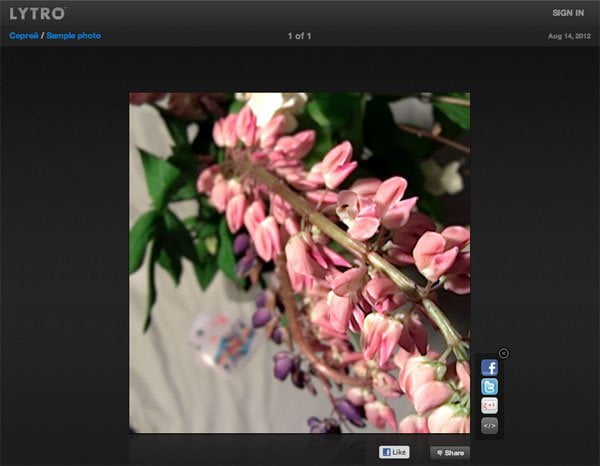
Task: Select the 'Aug 14, 2012' date text
Action: [x=569, y=36]
